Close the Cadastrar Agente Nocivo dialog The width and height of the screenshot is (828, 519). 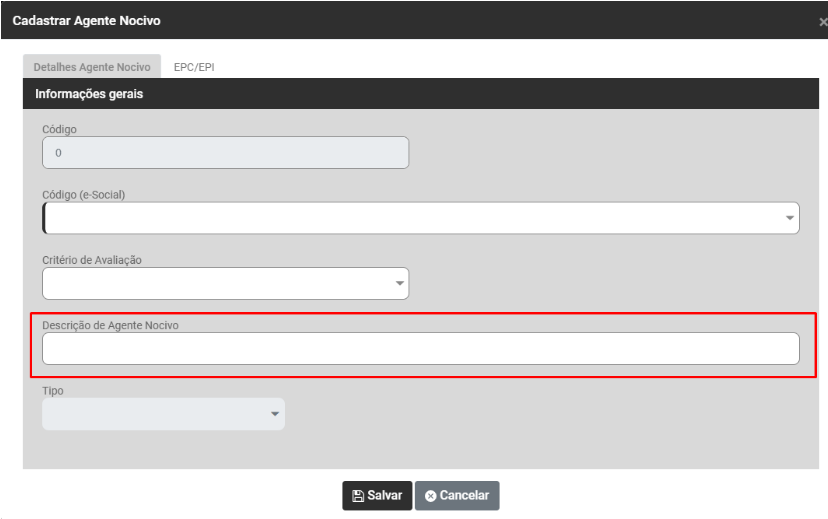[x=822, y=21]
